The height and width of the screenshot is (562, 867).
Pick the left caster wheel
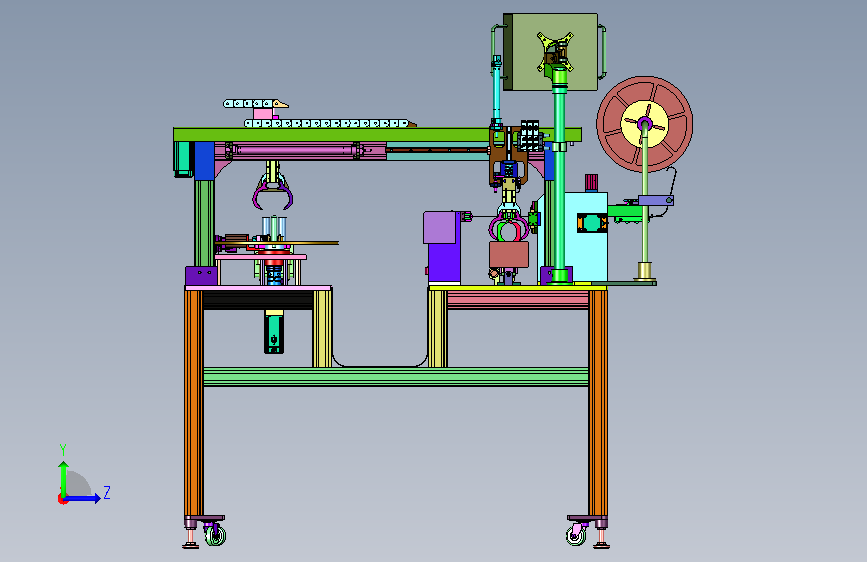(x=216, y=535)
